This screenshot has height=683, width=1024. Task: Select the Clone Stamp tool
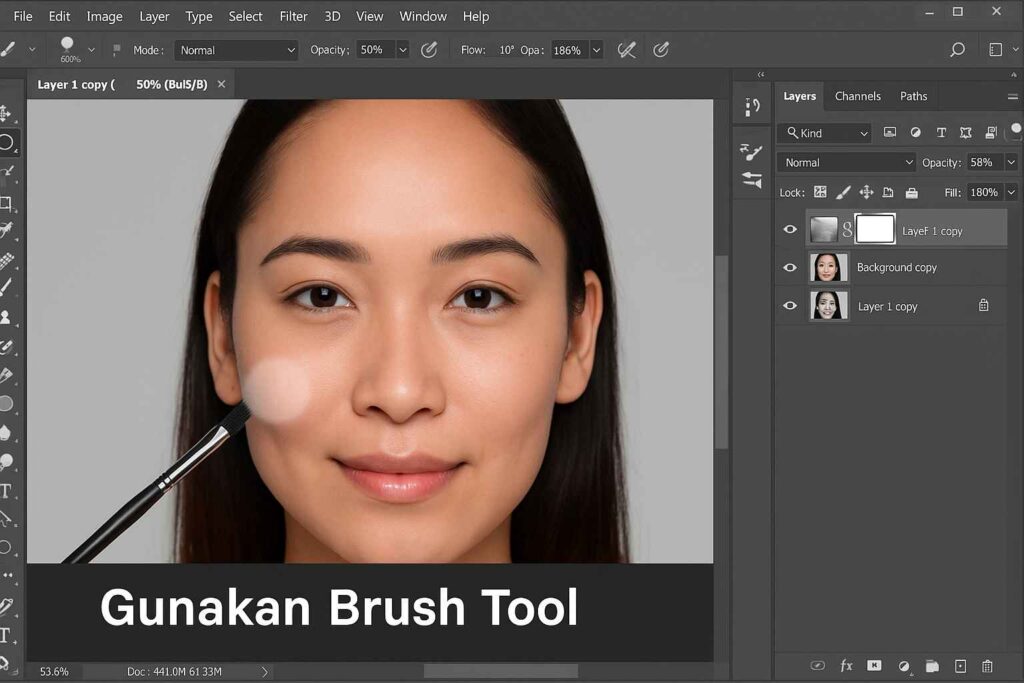point(6,317)
